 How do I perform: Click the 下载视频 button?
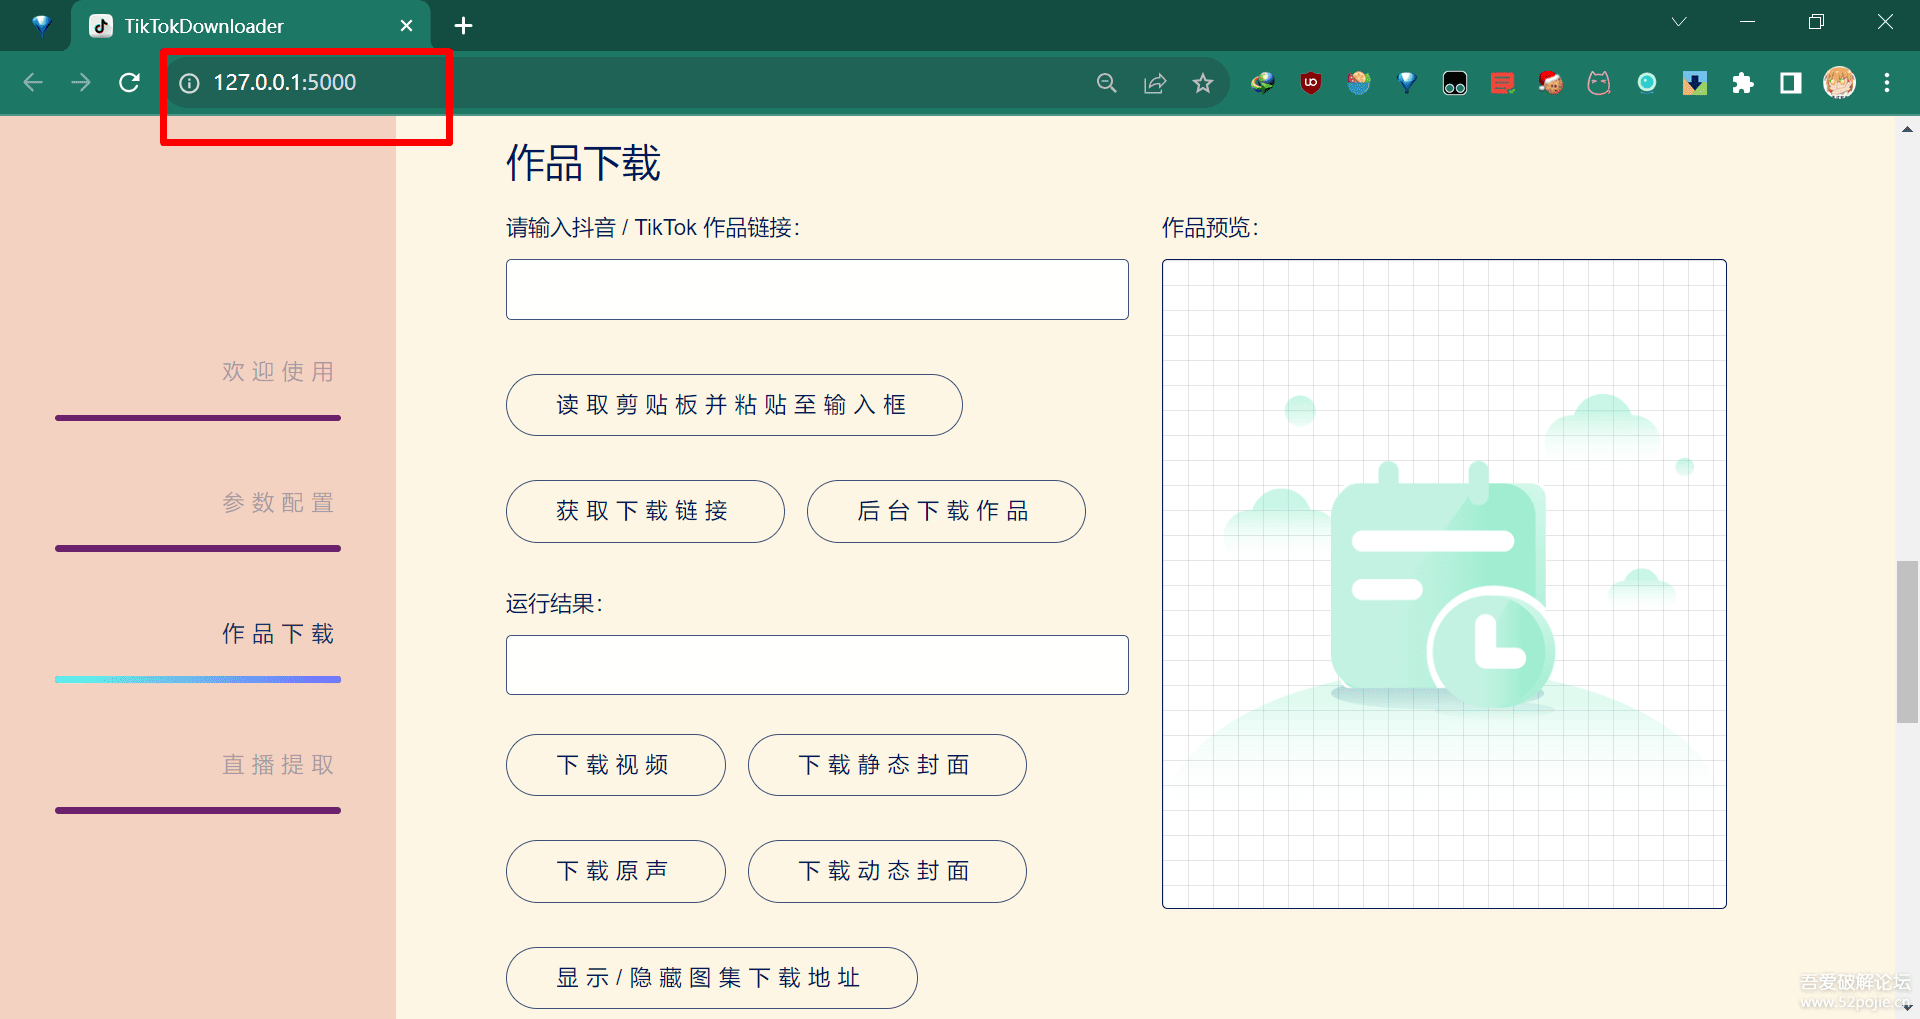click(x=615, y=764)
